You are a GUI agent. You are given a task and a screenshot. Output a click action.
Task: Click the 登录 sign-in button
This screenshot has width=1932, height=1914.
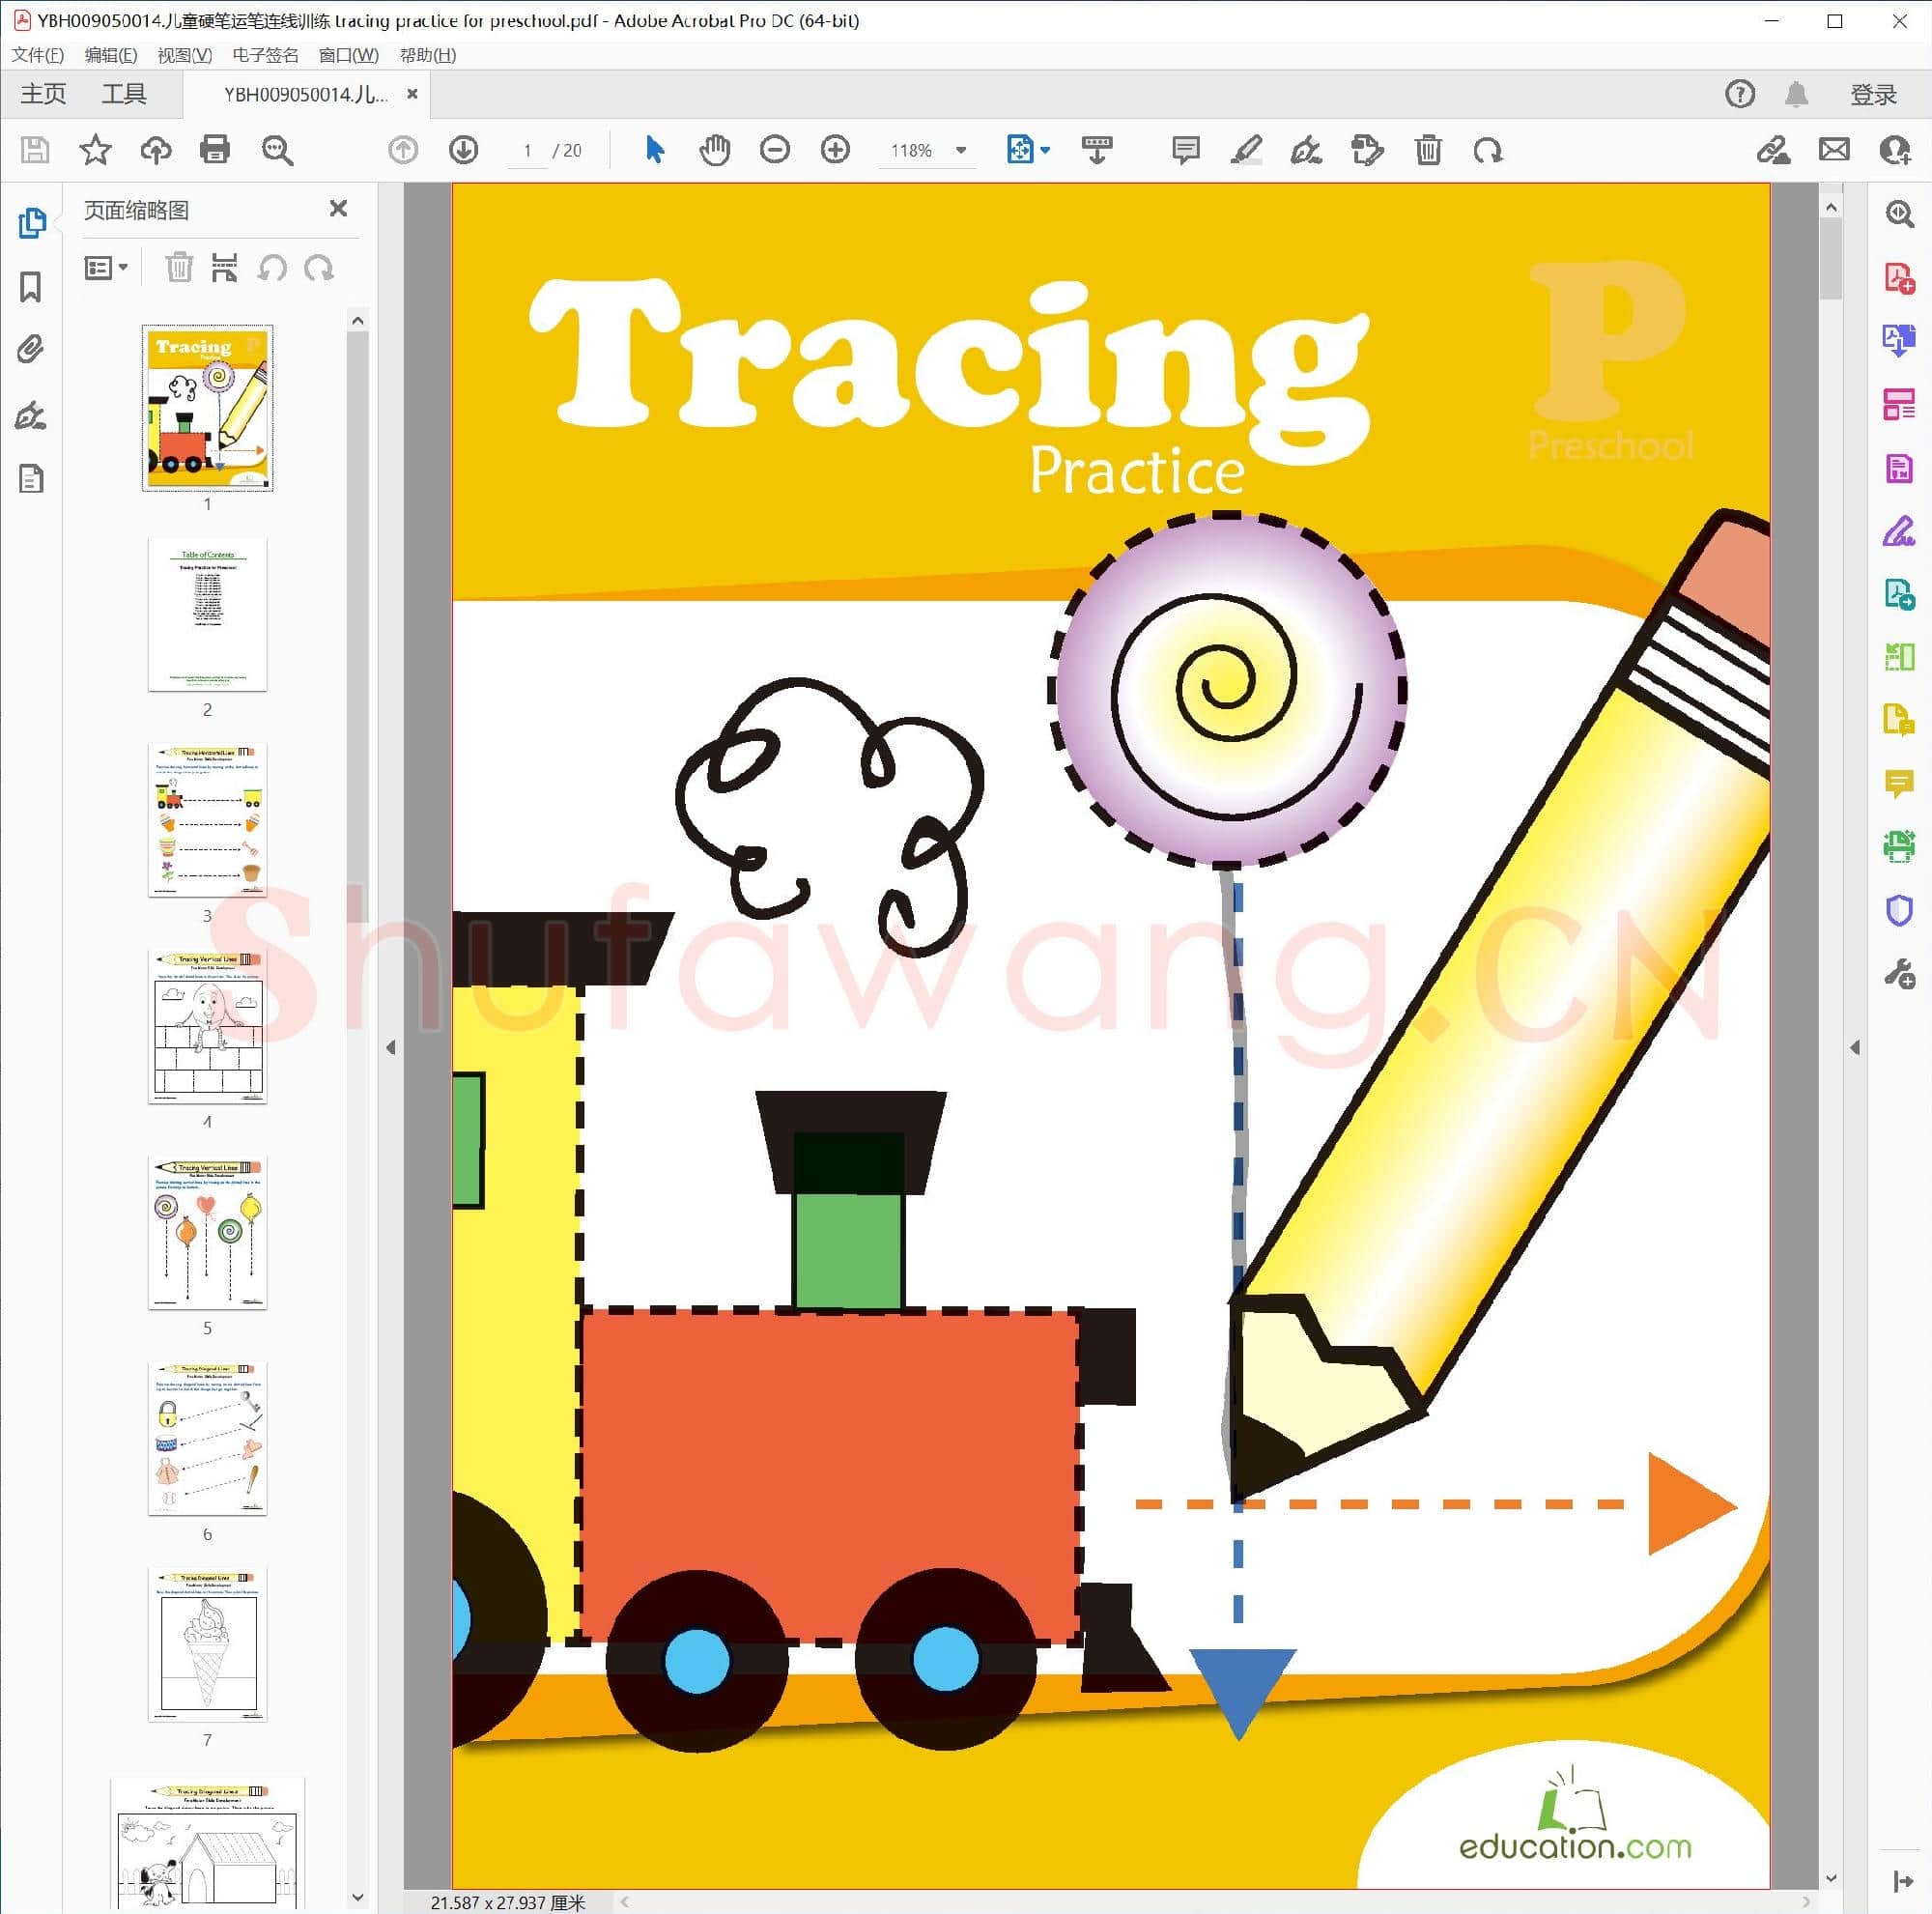pyautogui.click(x=1873, y=93)
